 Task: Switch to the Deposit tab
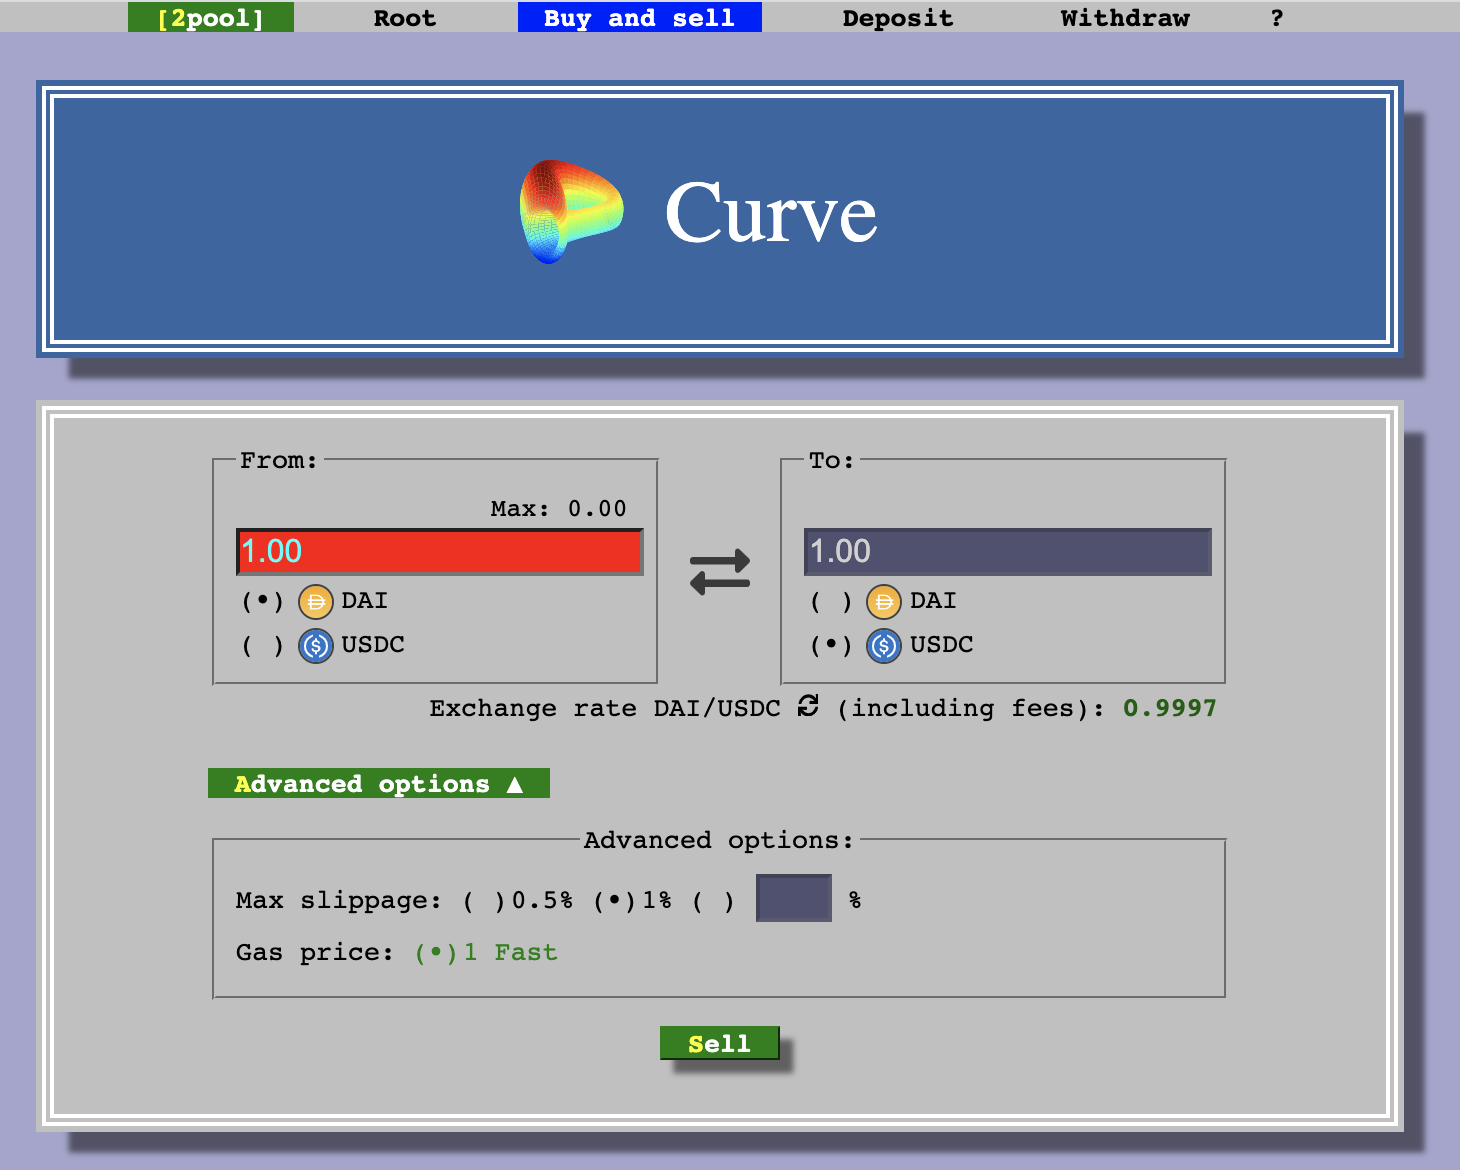coord(897,17)
